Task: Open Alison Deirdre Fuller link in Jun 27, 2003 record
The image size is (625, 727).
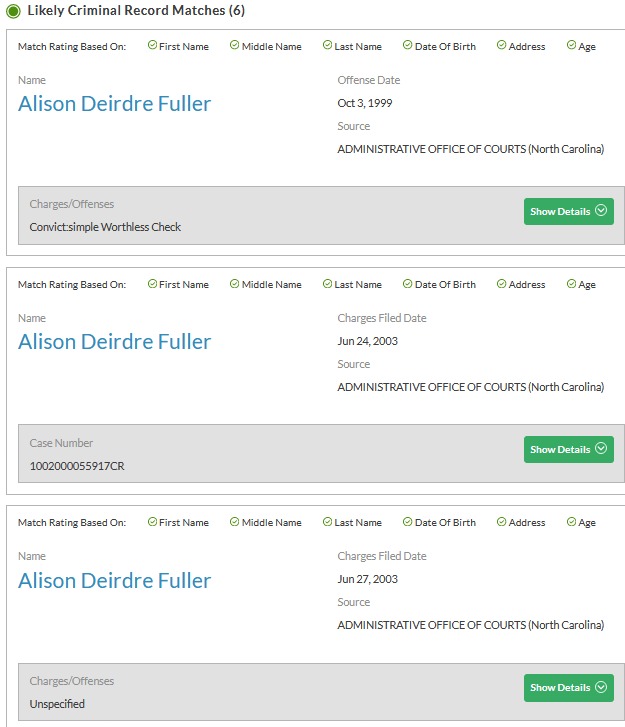Action: tap(115, 581)
